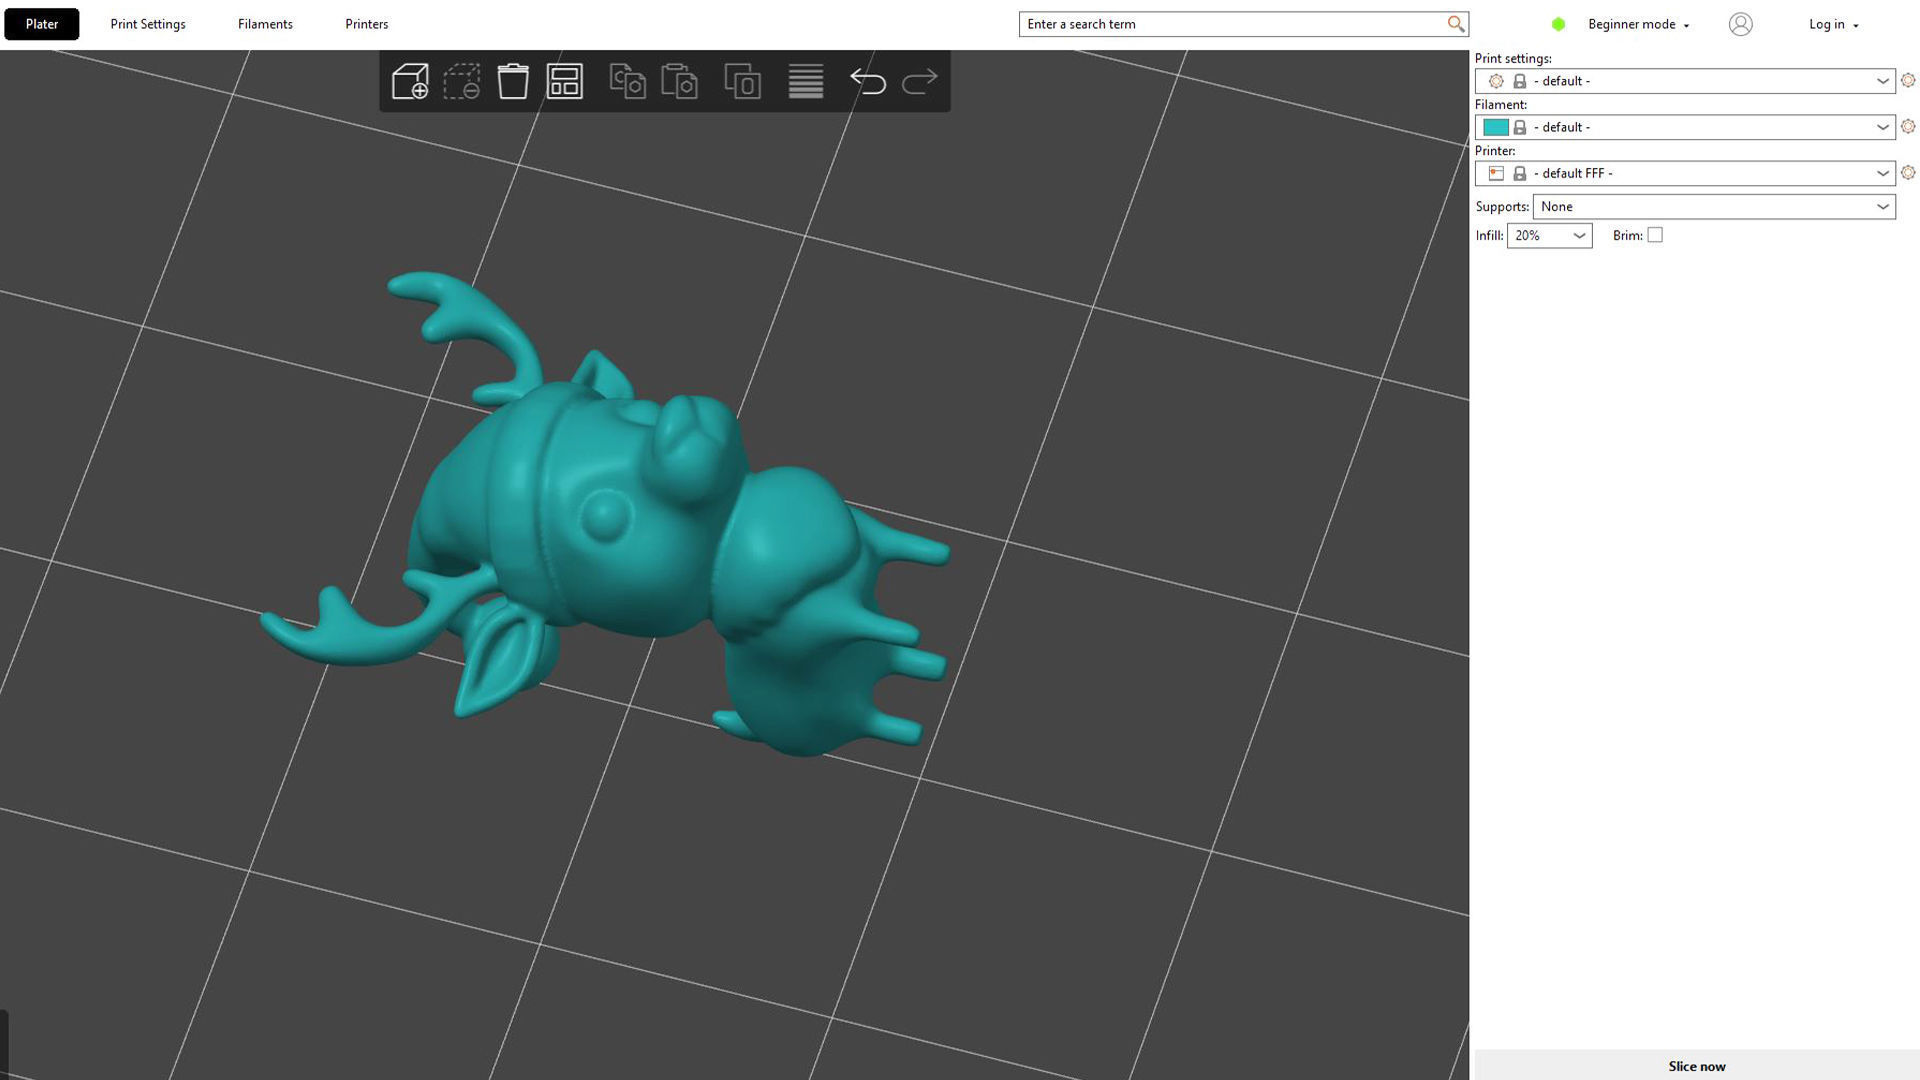Click the lock icon in Print settings preset

[1520, 81]
